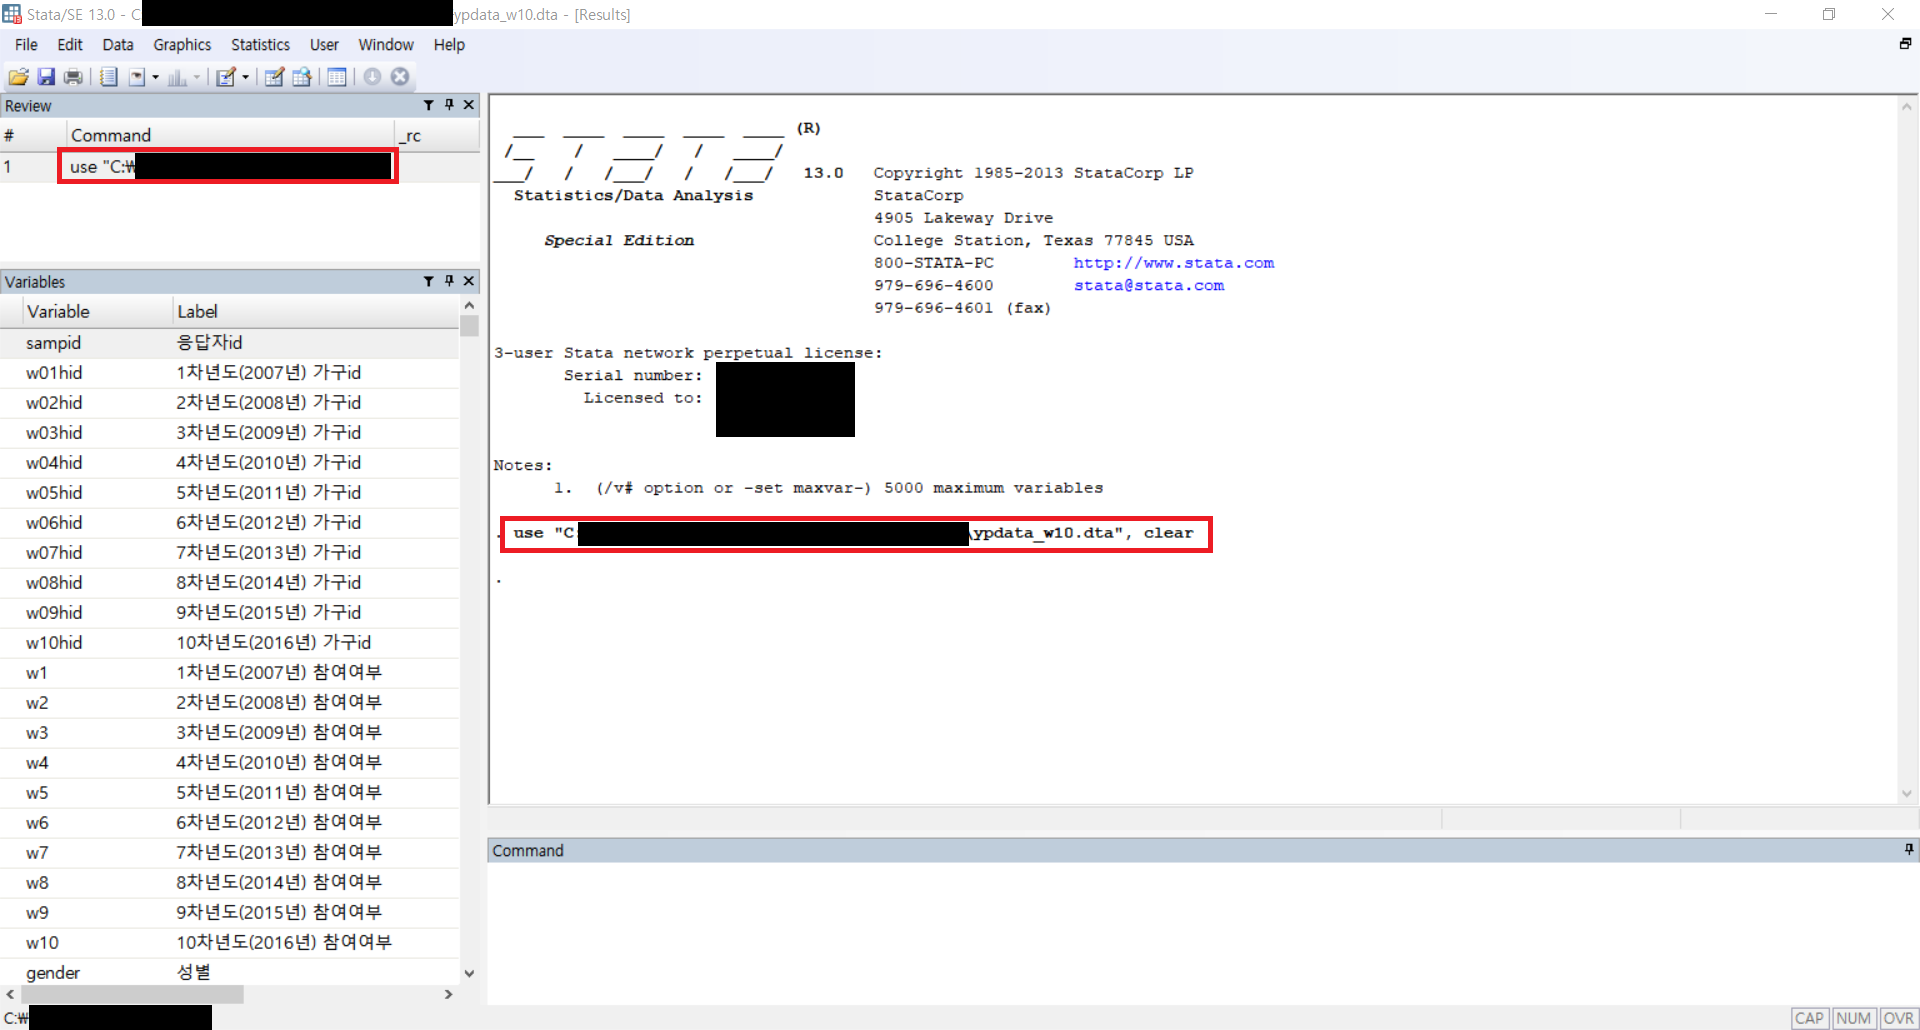Screen dimensions: 1920x1030
Task: Click the Variables list scroll down arrow
Action: click(469, 973)
